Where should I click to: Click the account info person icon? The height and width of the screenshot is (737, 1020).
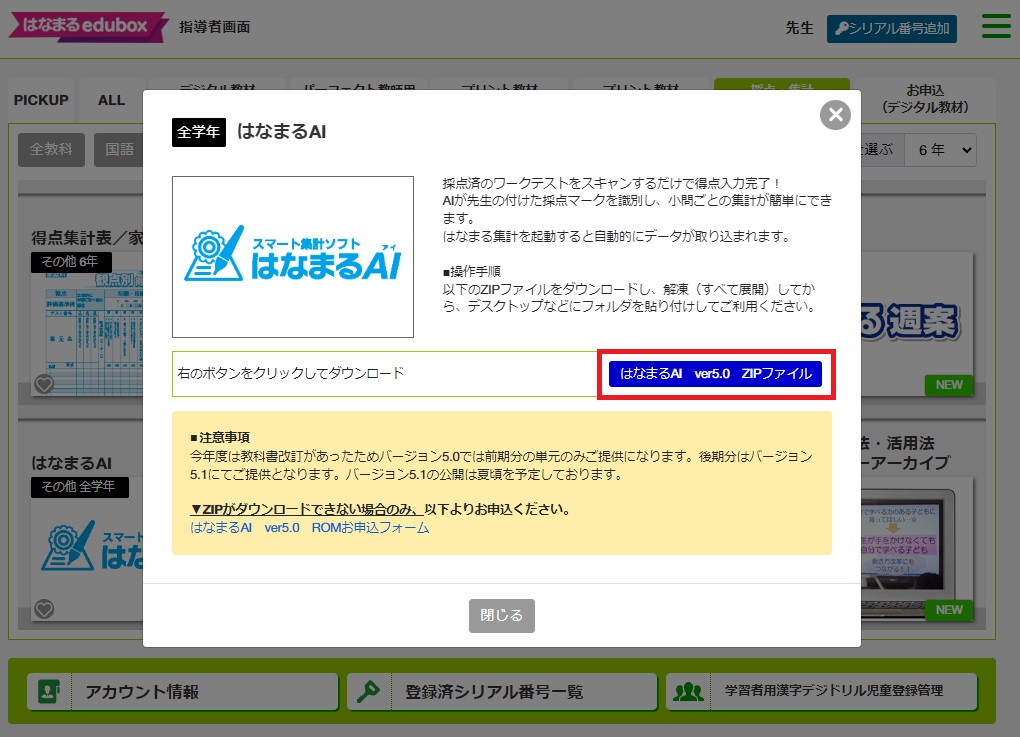click(x=49, y=691)
